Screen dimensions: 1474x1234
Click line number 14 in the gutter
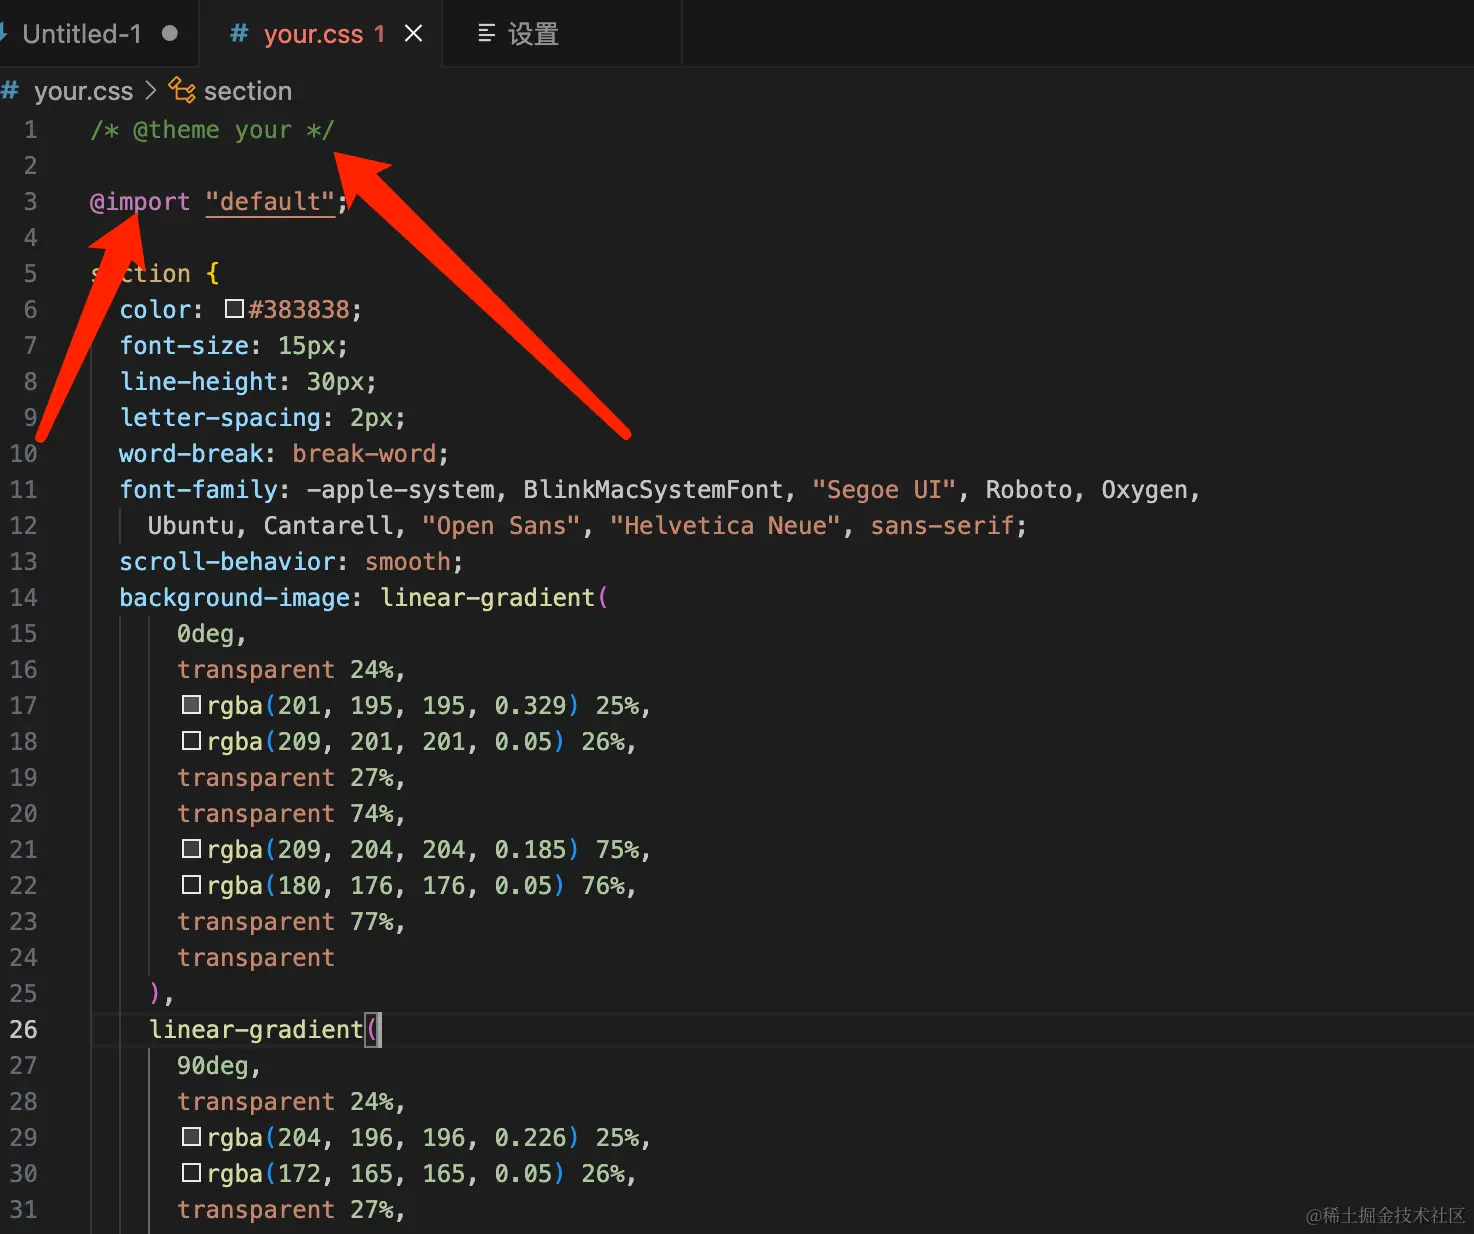tap(23, 597)
